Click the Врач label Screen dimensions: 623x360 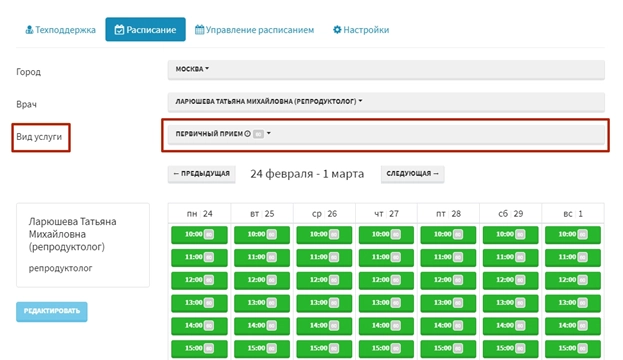(26, 105)
